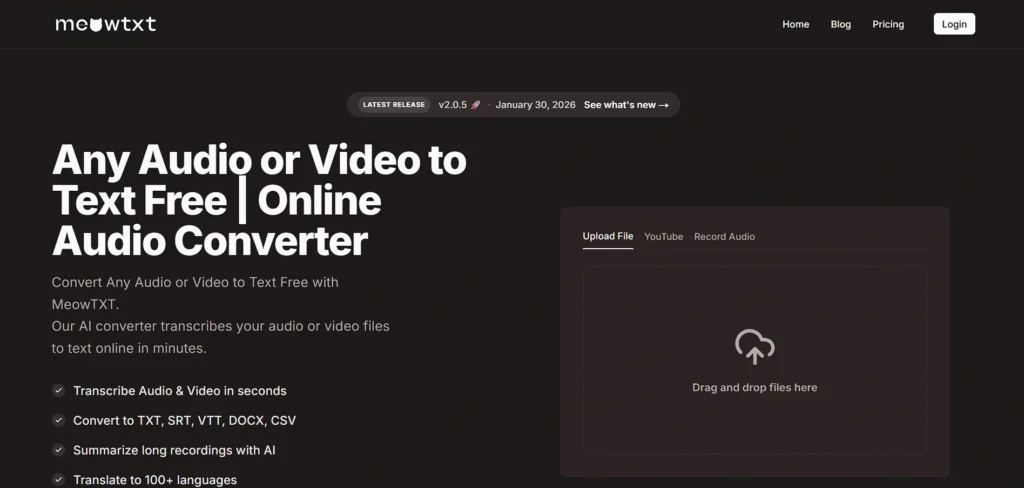Screen dimensions: 1024x488
Task: Click the meowtxt logo
Action: point(106,24)
